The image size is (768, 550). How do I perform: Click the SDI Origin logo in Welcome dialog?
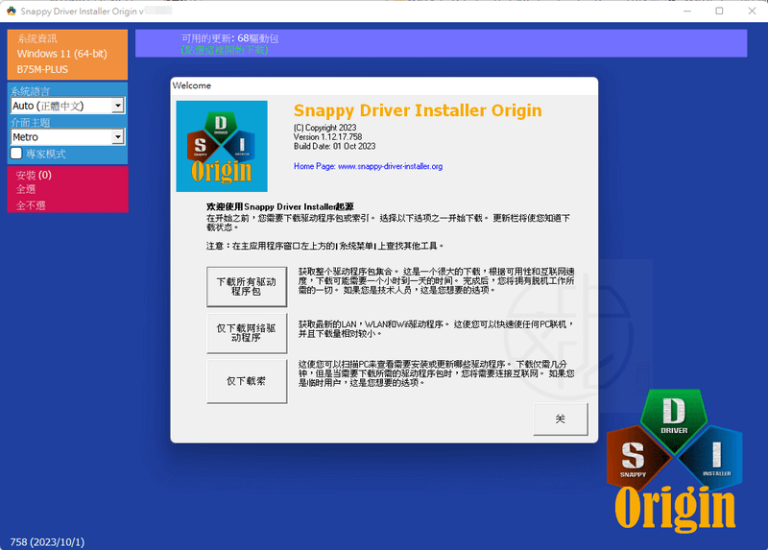tap(221, 146)
